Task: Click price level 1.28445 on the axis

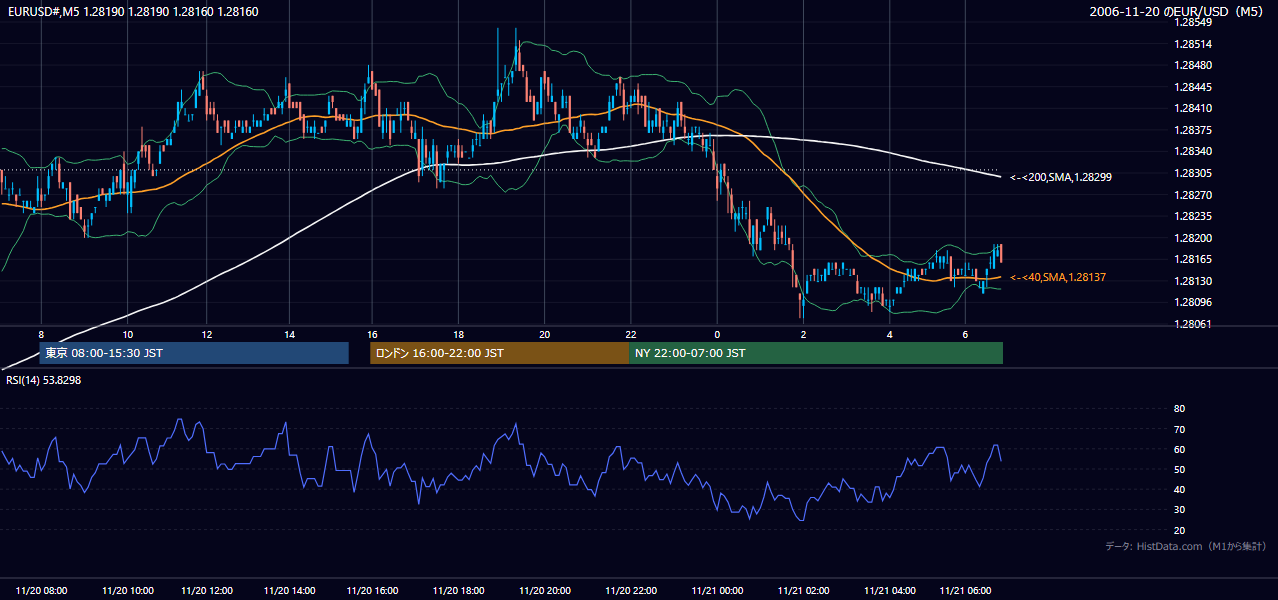Action: point(1192,87)
